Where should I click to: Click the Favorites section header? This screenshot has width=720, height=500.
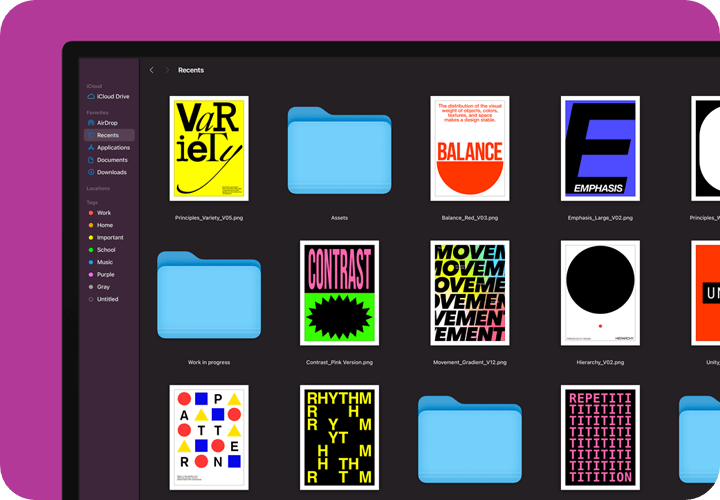pyautogui.click(x=97, y=112)
